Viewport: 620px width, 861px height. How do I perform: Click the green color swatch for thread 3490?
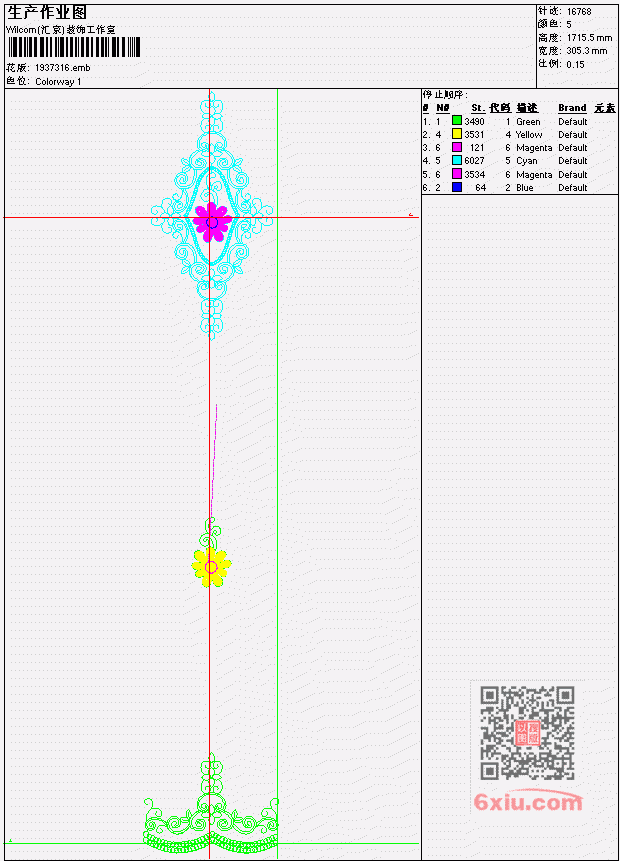pyautogui.click(x=456, y=120)
